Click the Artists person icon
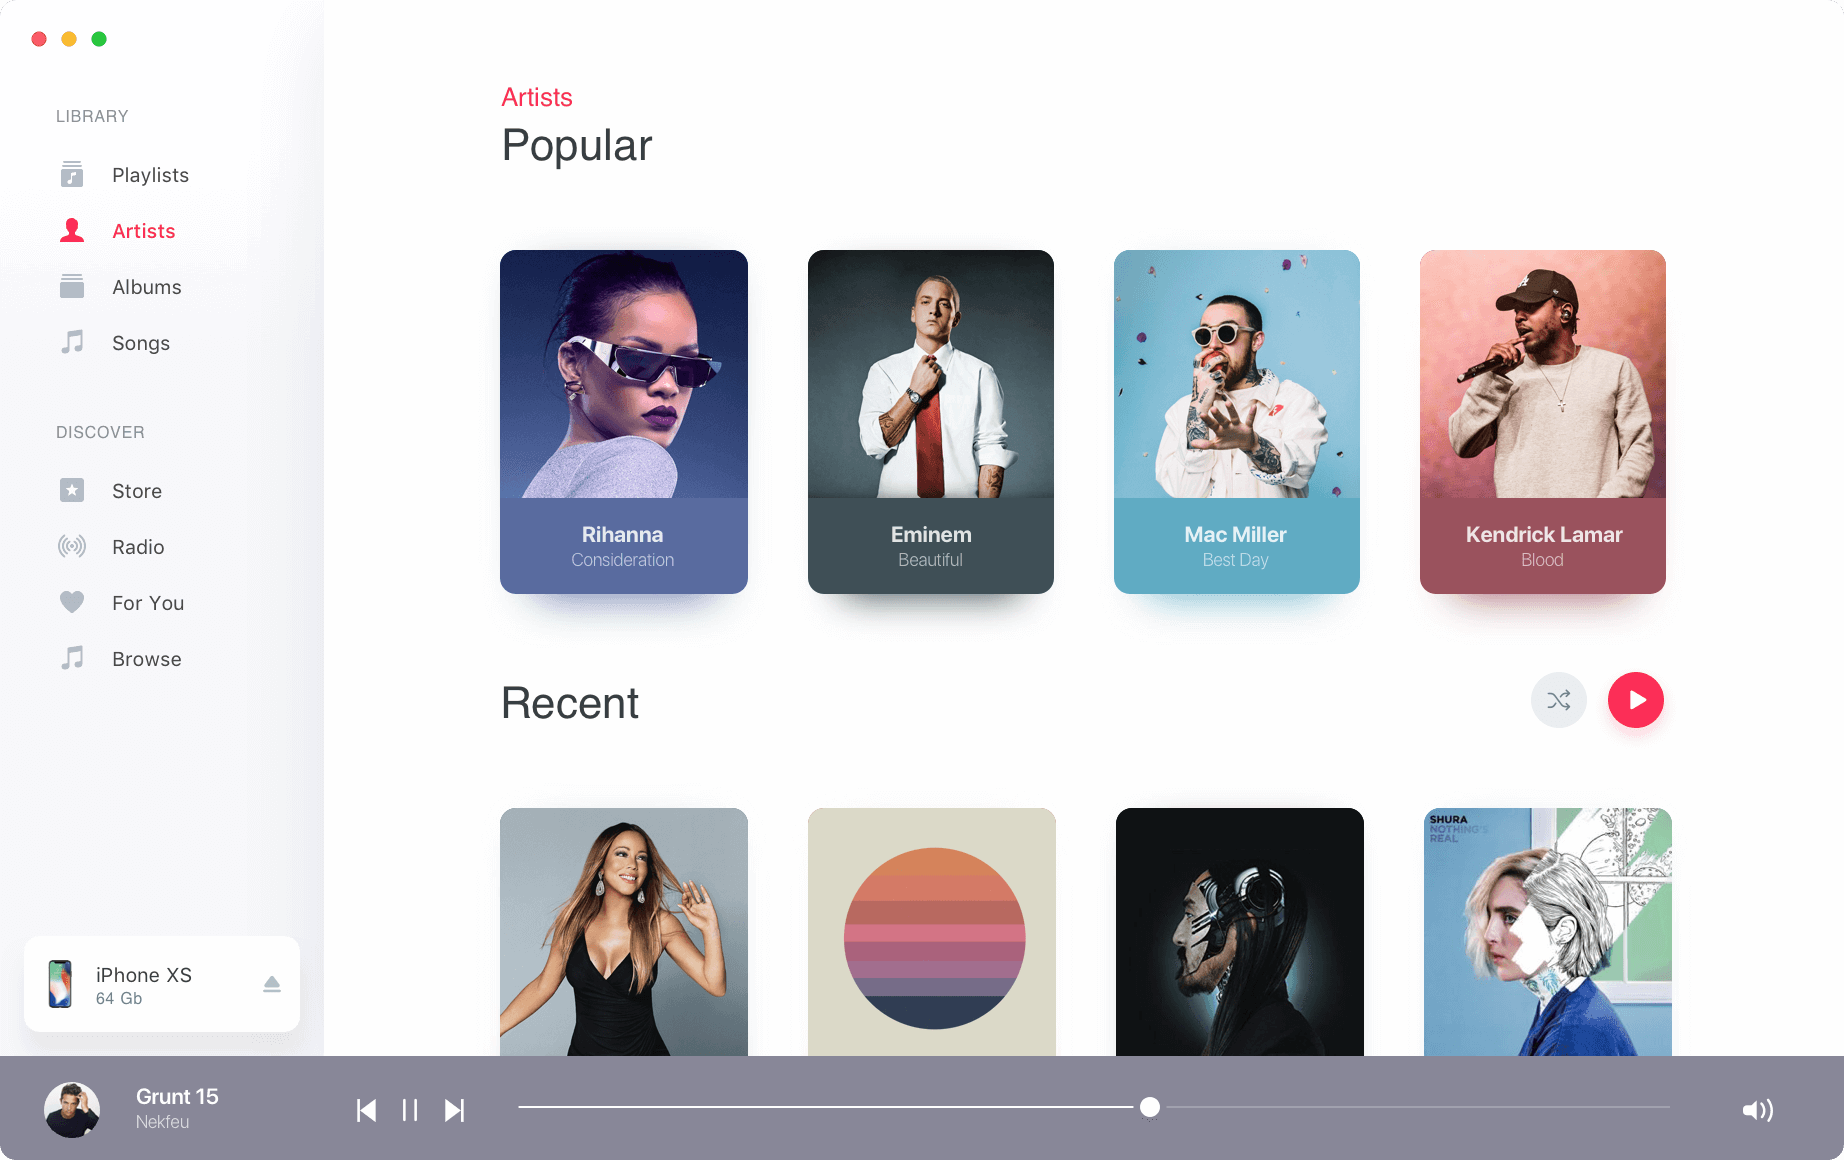 [x=72, y=230]
